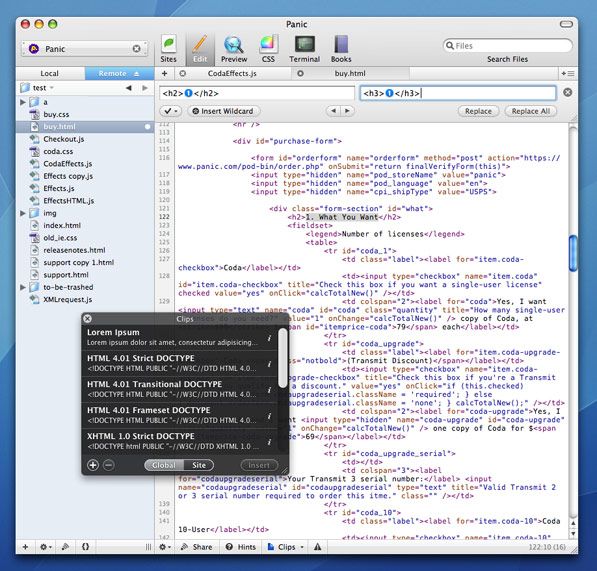Close the CodaEffects.js tab

183,73
